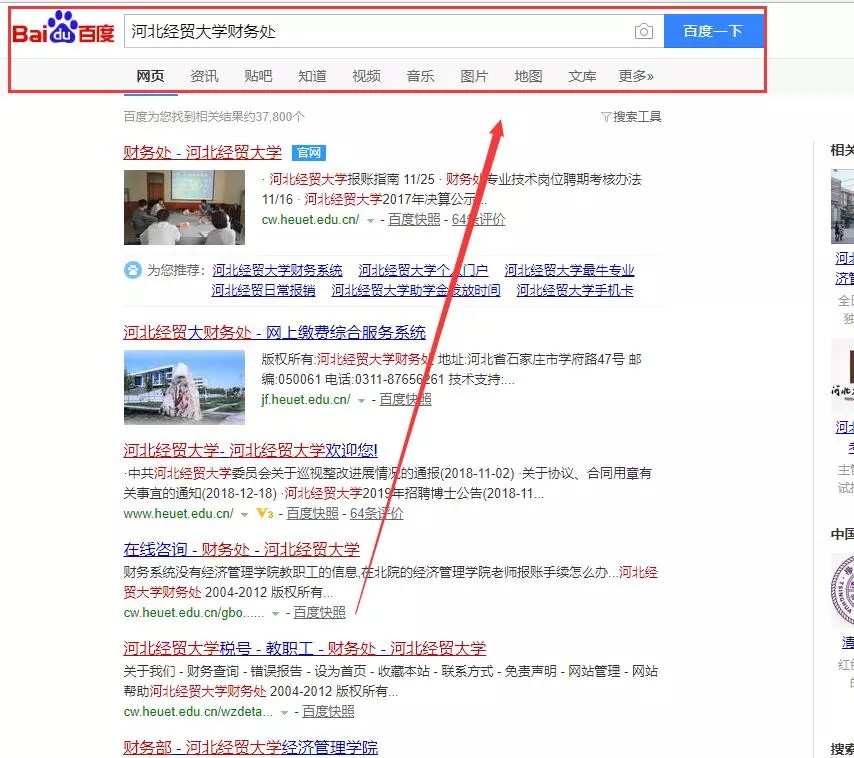
Task: Expand dropdown arrow after www.heuet.edu.cn/
Action: pyautogui.click(x=245, y=514)
